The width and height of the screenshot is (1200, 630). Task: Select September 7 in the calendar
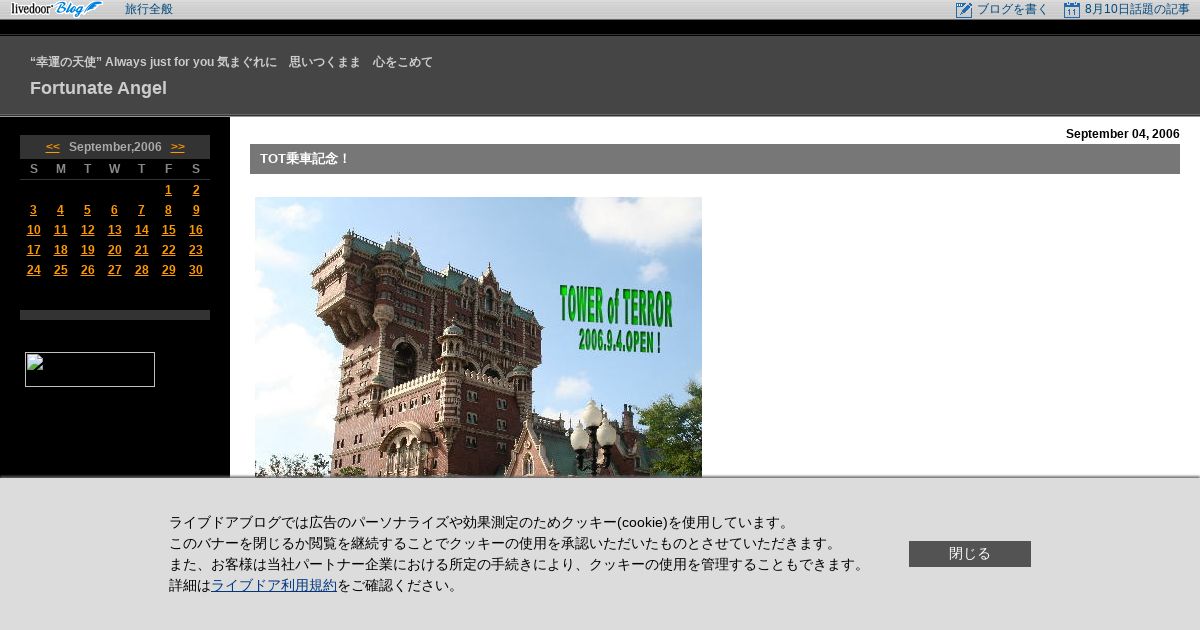[x=141, y=210]
